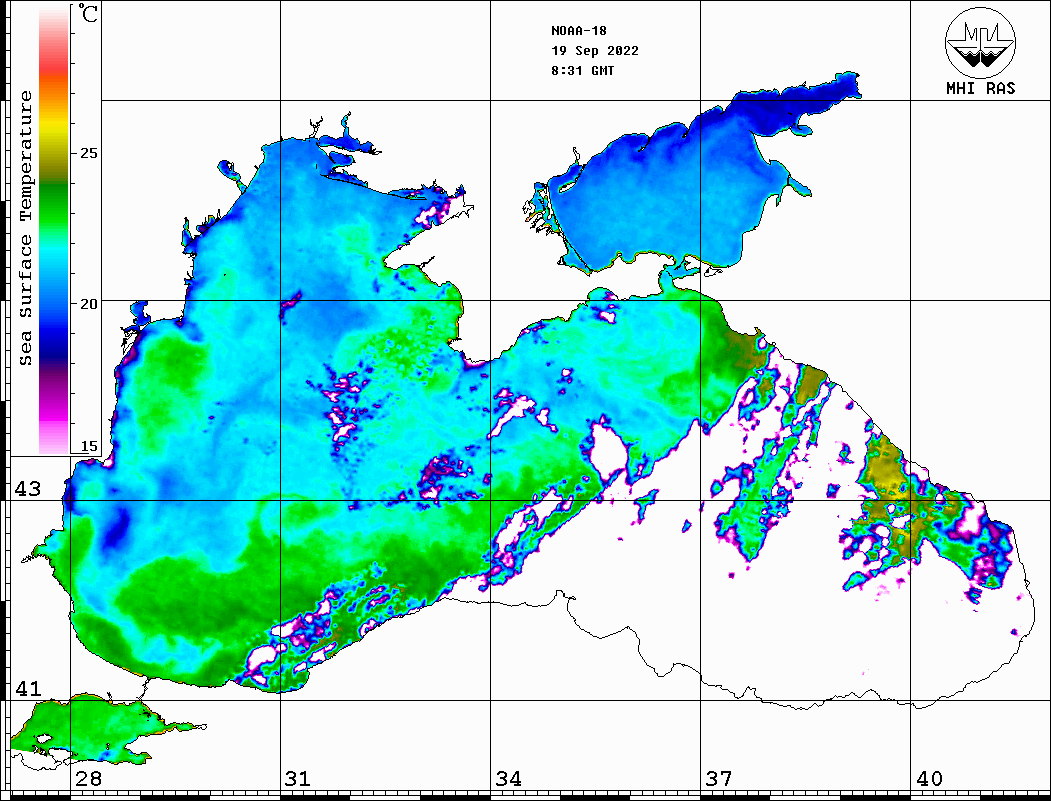Click the temperature color scale bar
Viewport: 1051px width, 801px height.
point(54,230)
